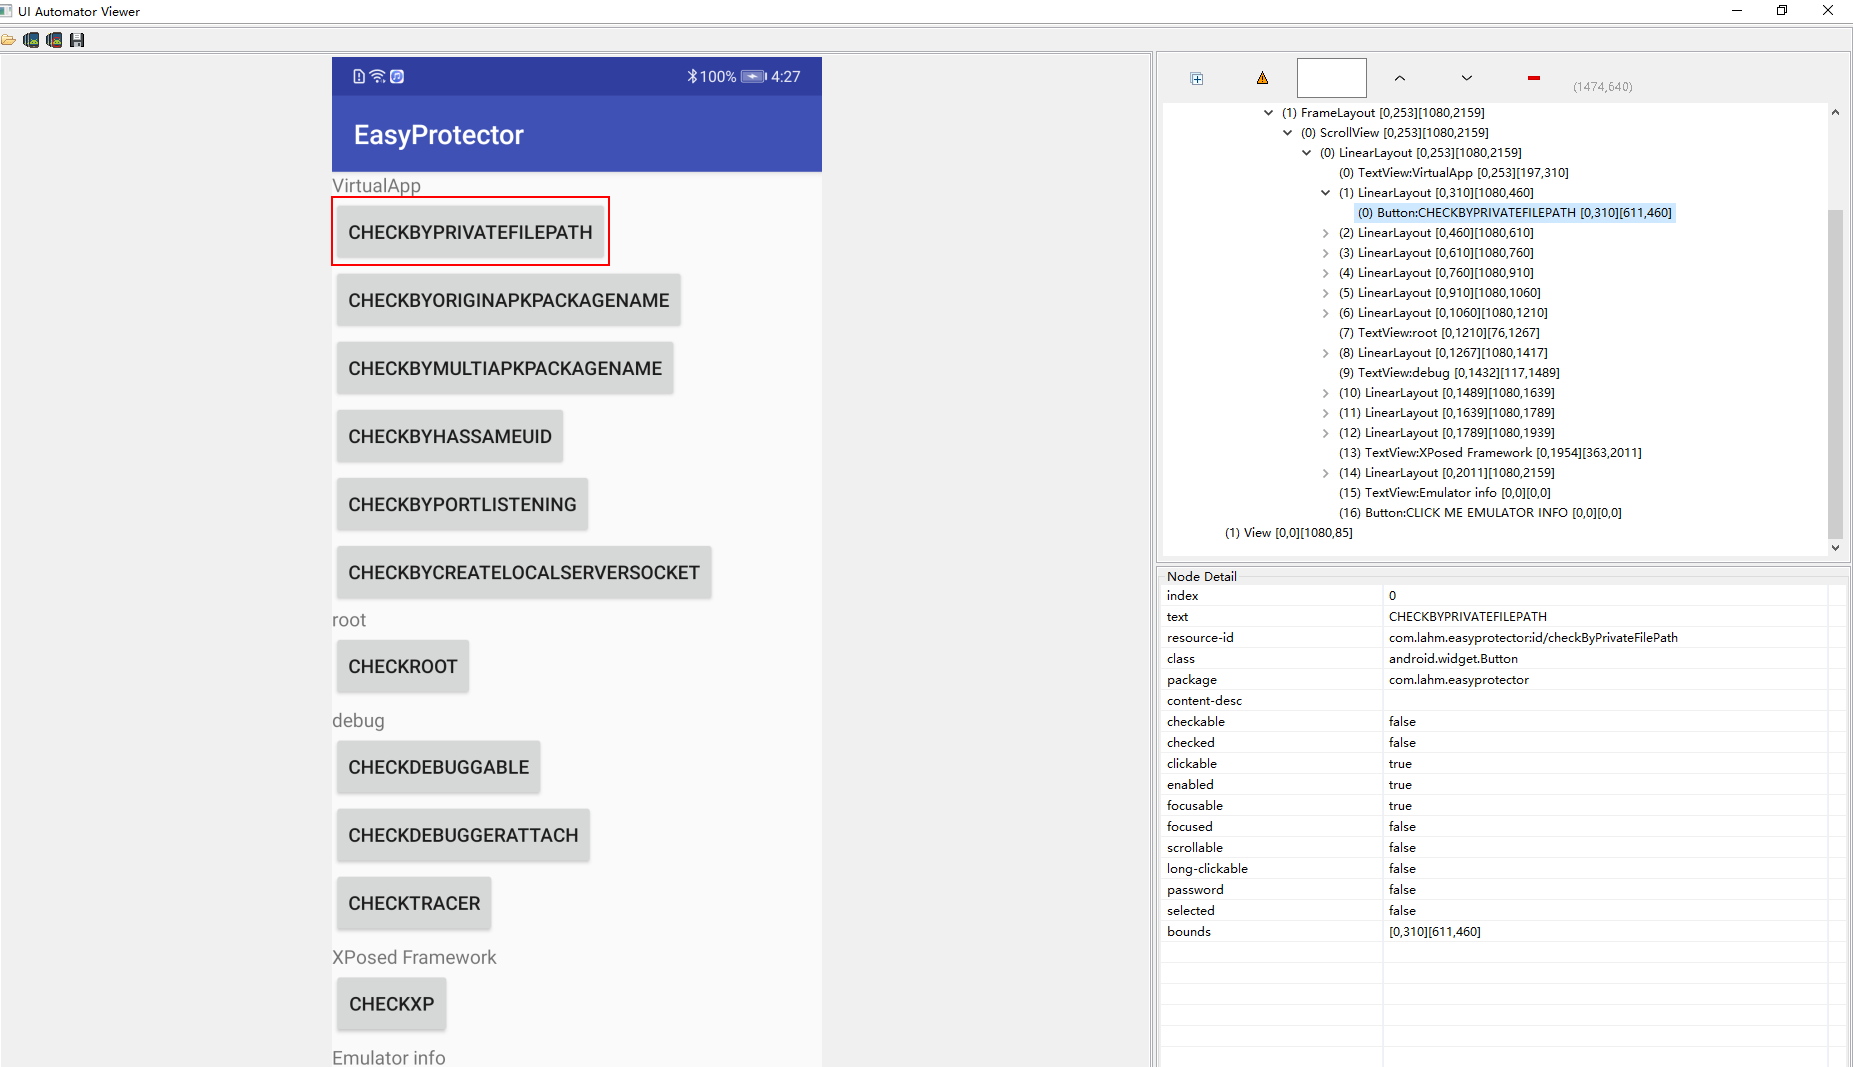Click the CHECKXP button

pyautogui.click(x=391, y=1004)
